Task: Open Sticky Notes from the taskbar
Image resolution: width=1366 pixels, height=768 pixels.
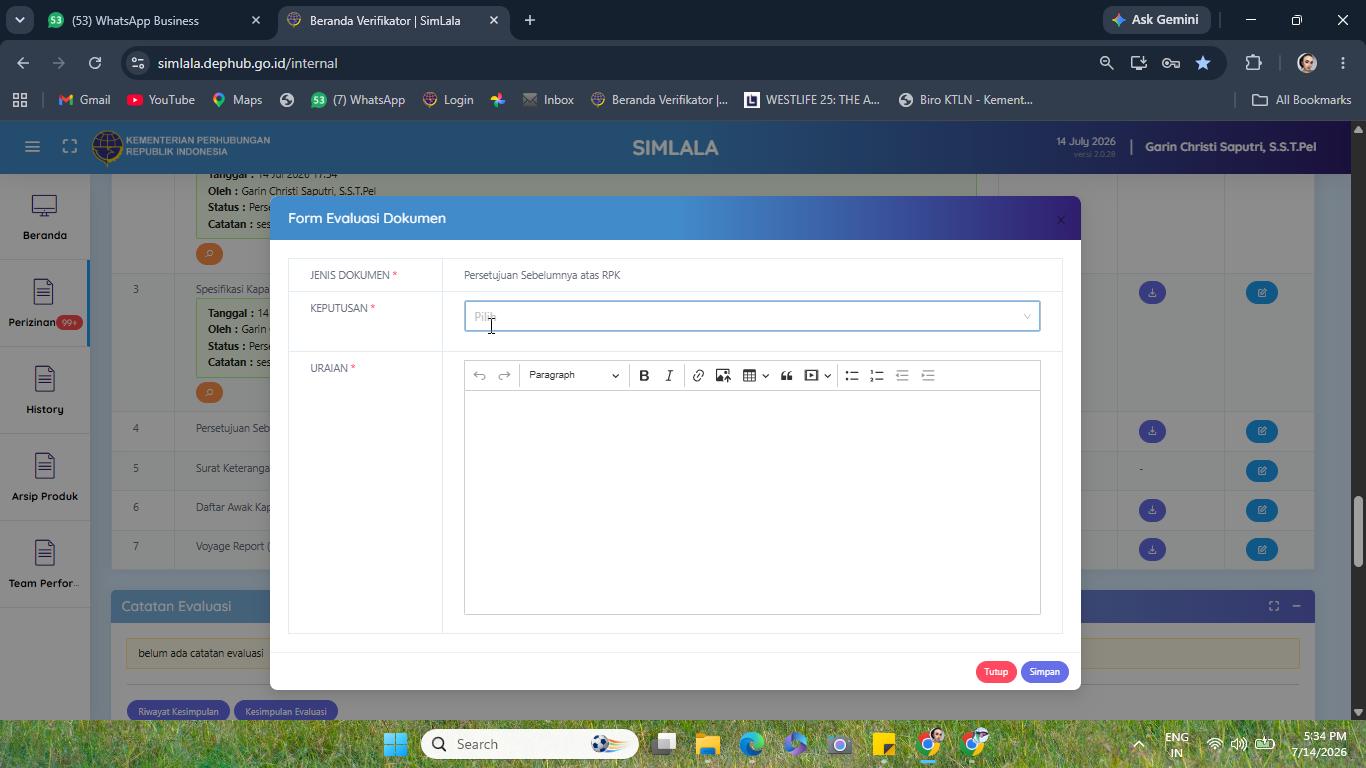Action: (x=884, y=744)
